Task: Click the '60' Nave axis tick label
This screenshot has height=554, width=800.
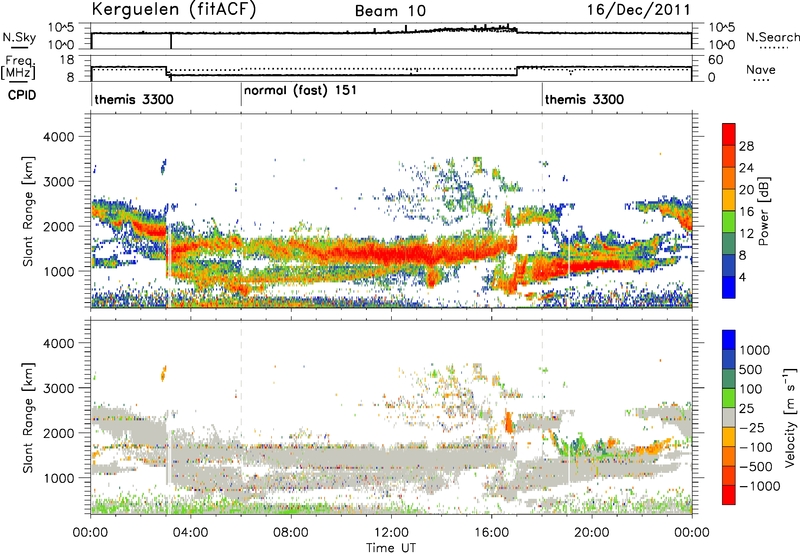Action: 715,60
